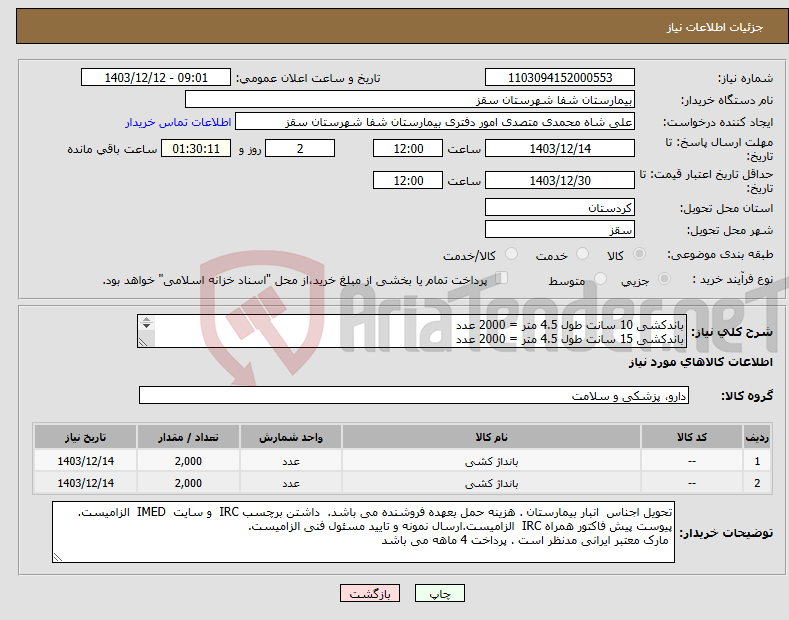The image size is (789, 620).
Task: Click the province field کردستان
Action: pyautogui.click(x=560, y=207)
